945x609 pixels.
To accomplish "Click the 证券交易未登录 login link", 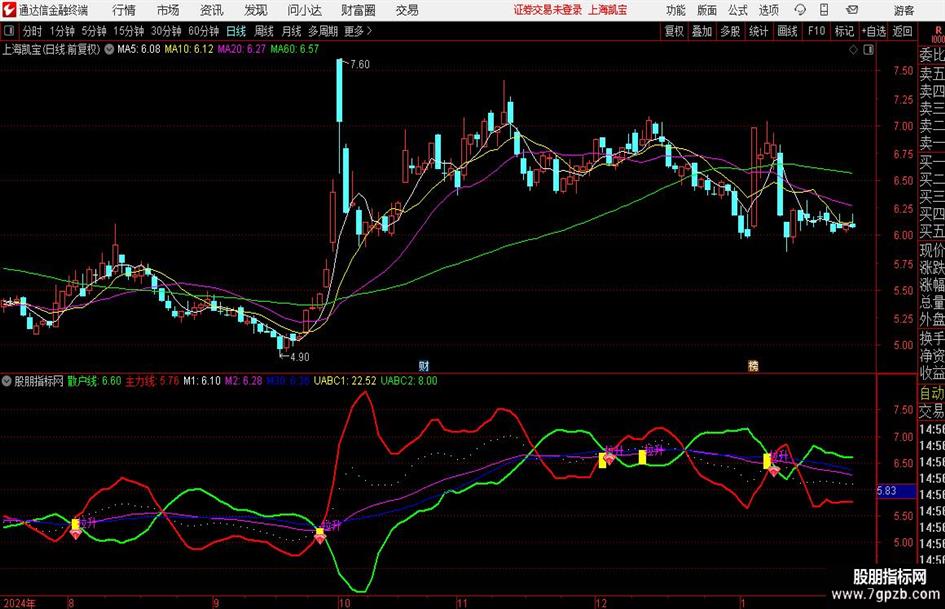I will click(548, 10).
